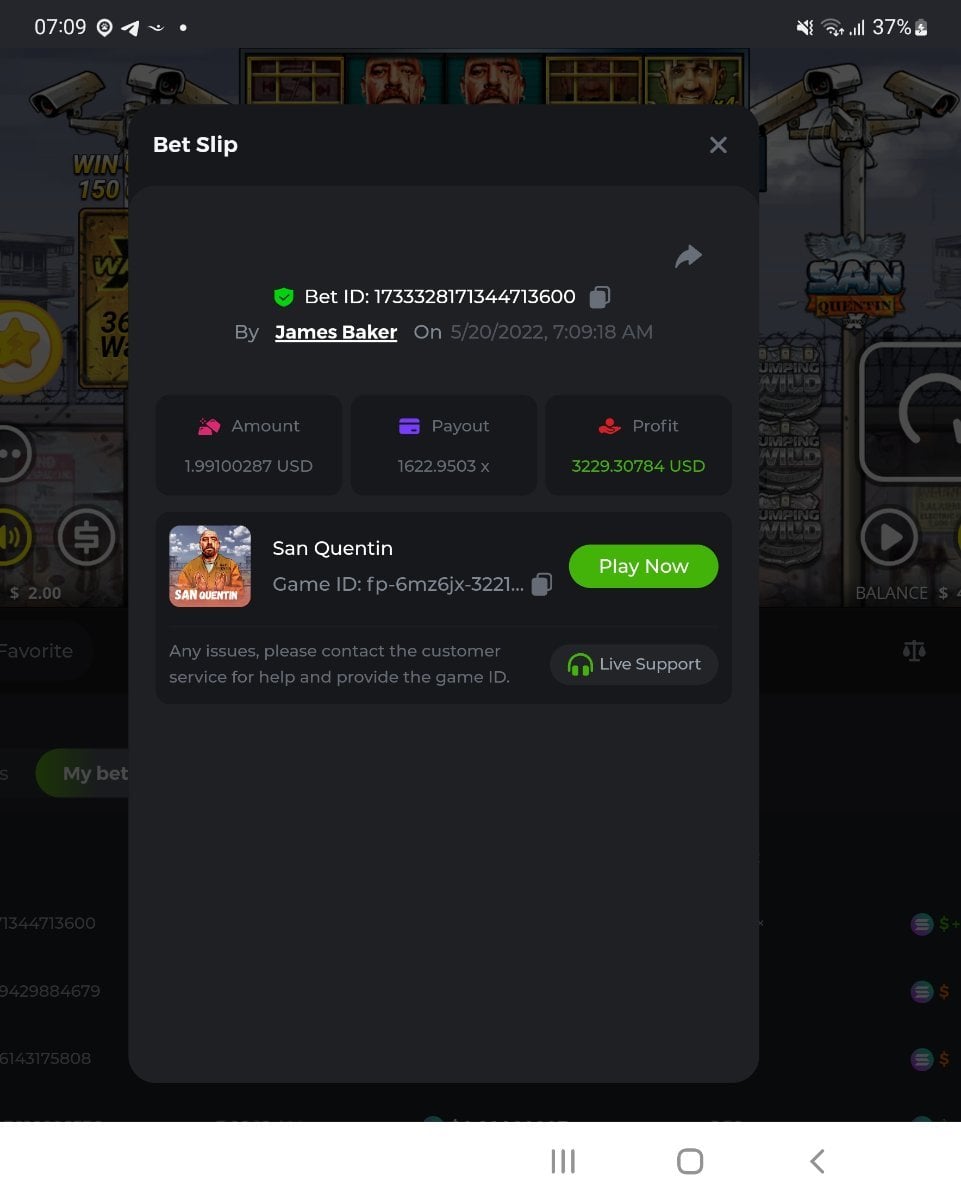Select the My bets tab
Image resolution: width=961 pixels, height=1200 pixels.
pyautogui.click(x=83, y=773)
